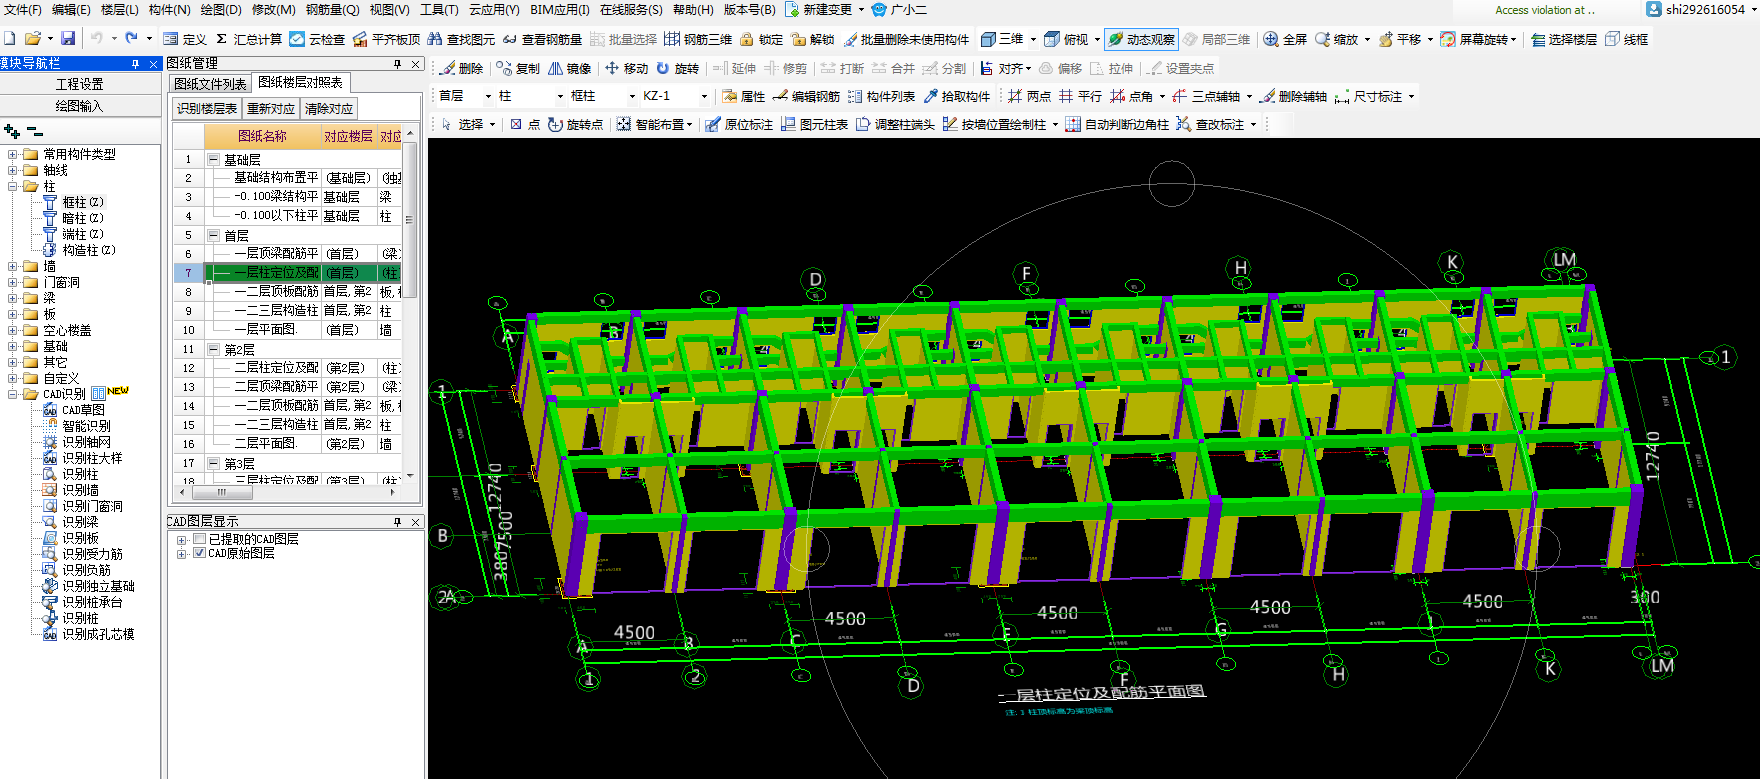Select 屏幕旋转 screen rotation tool
1760x779 pixels.
(x=1478, y=39)
